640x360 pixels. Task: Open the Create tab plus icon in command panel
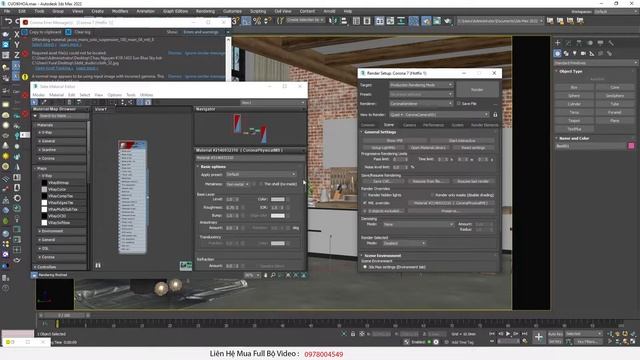pyautogui.click(x=558, y=43)
